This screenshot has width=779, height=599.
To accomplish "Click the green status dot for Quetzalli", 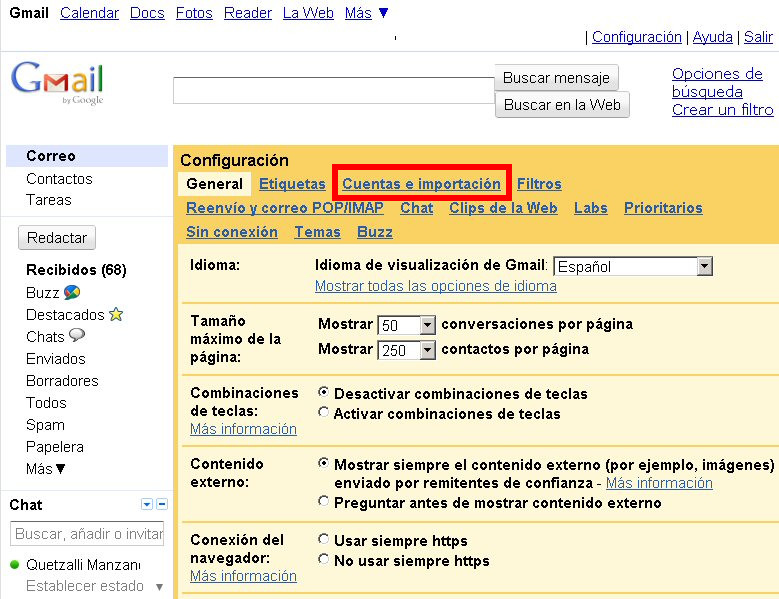I will pyautogui.click(x=14, y=565).
